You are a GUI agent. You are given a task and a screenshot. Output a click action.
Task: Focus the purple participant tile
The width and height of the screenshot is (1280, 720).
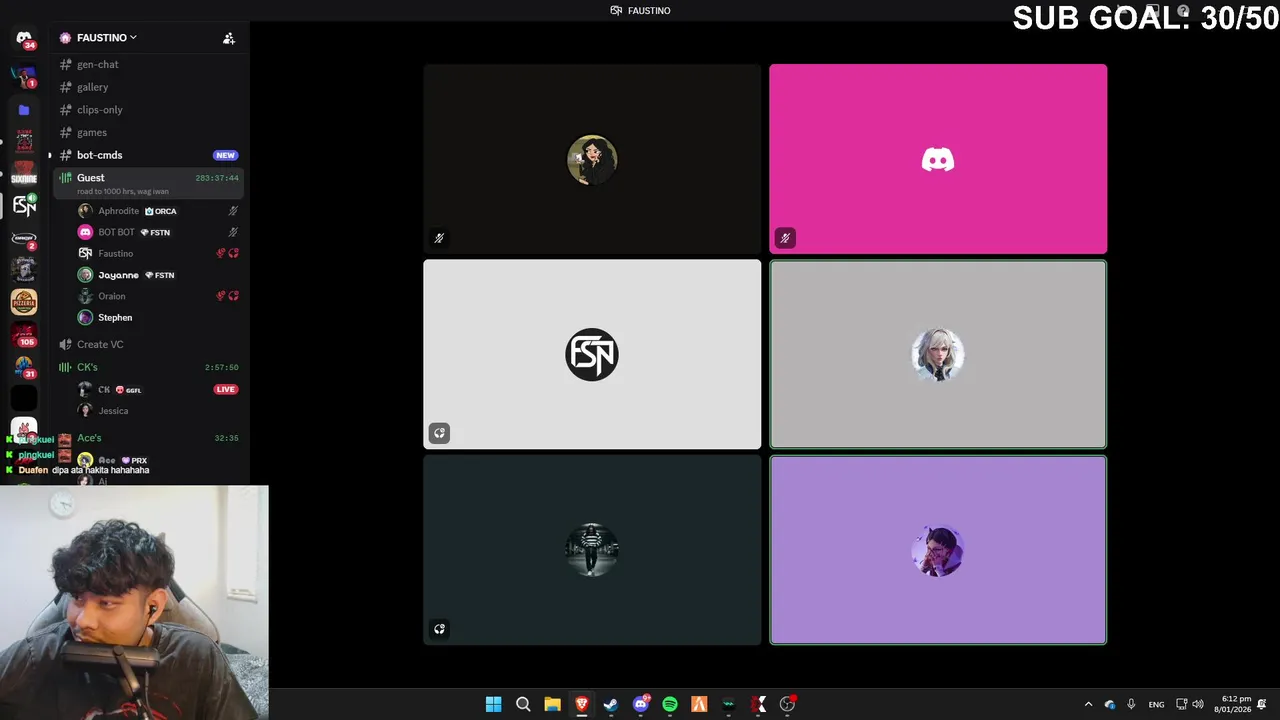click(938, 550)
